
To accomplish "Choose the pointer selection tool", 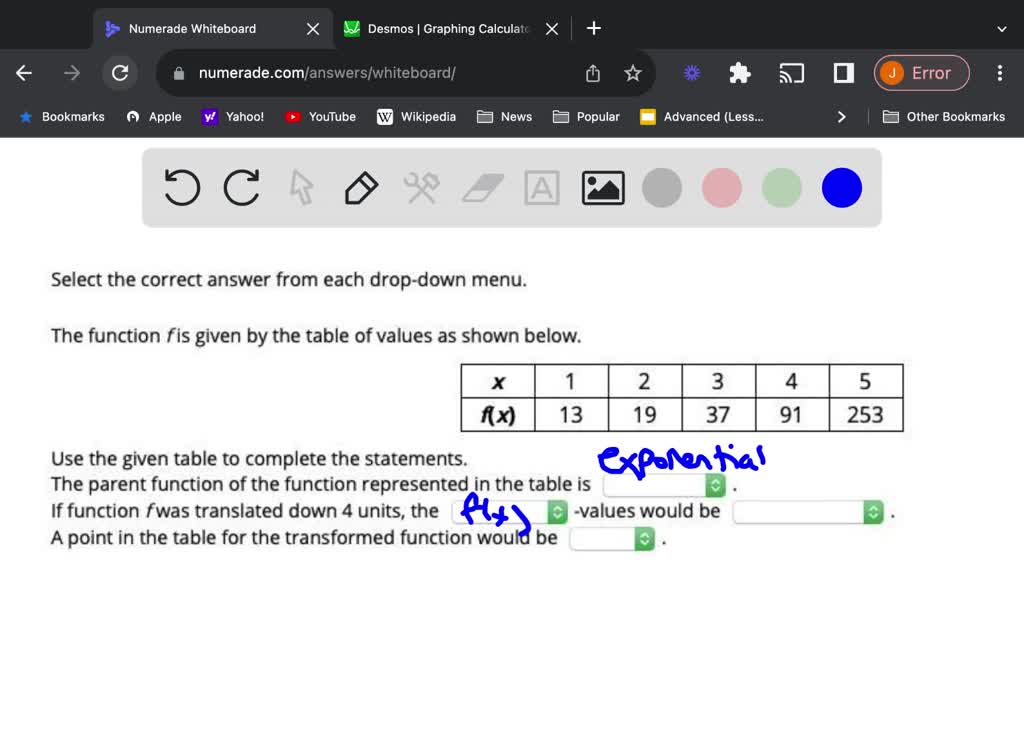I will [301, 187].
